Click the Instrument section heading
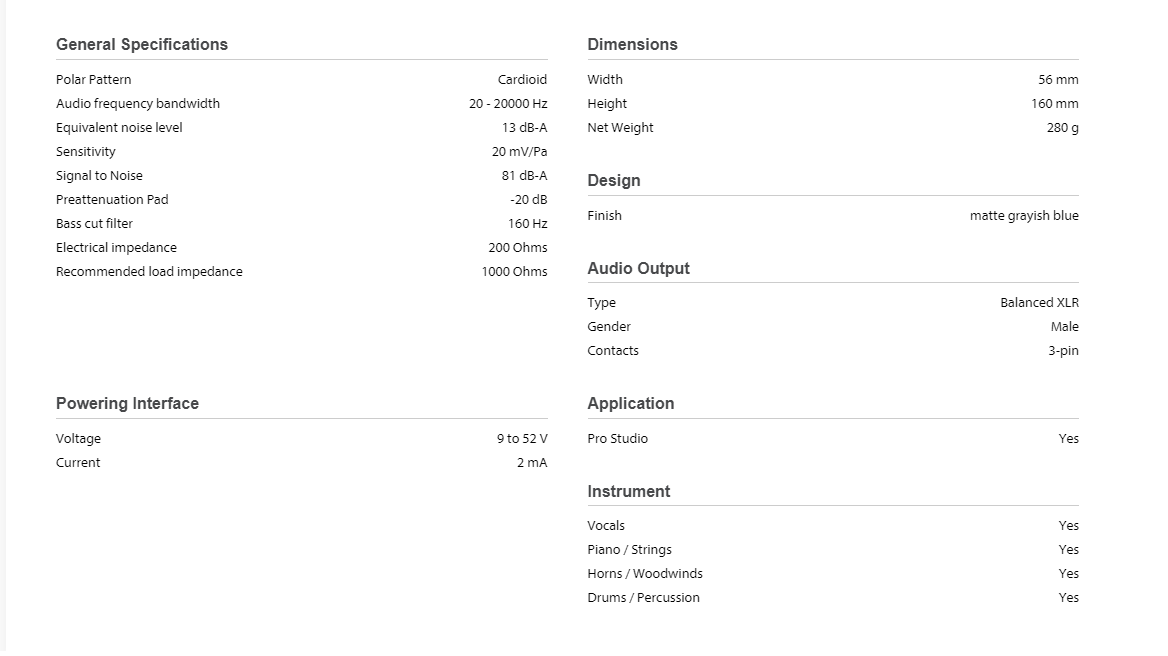Screen dimensions: 1168x656 click(628, 491)
